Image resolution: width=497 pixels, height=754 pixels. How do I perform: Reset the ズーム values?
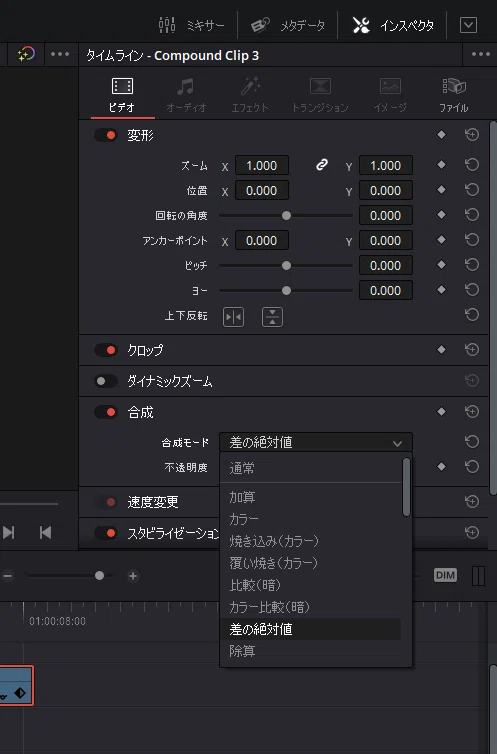pyautogui.click(x=472, y=165)
